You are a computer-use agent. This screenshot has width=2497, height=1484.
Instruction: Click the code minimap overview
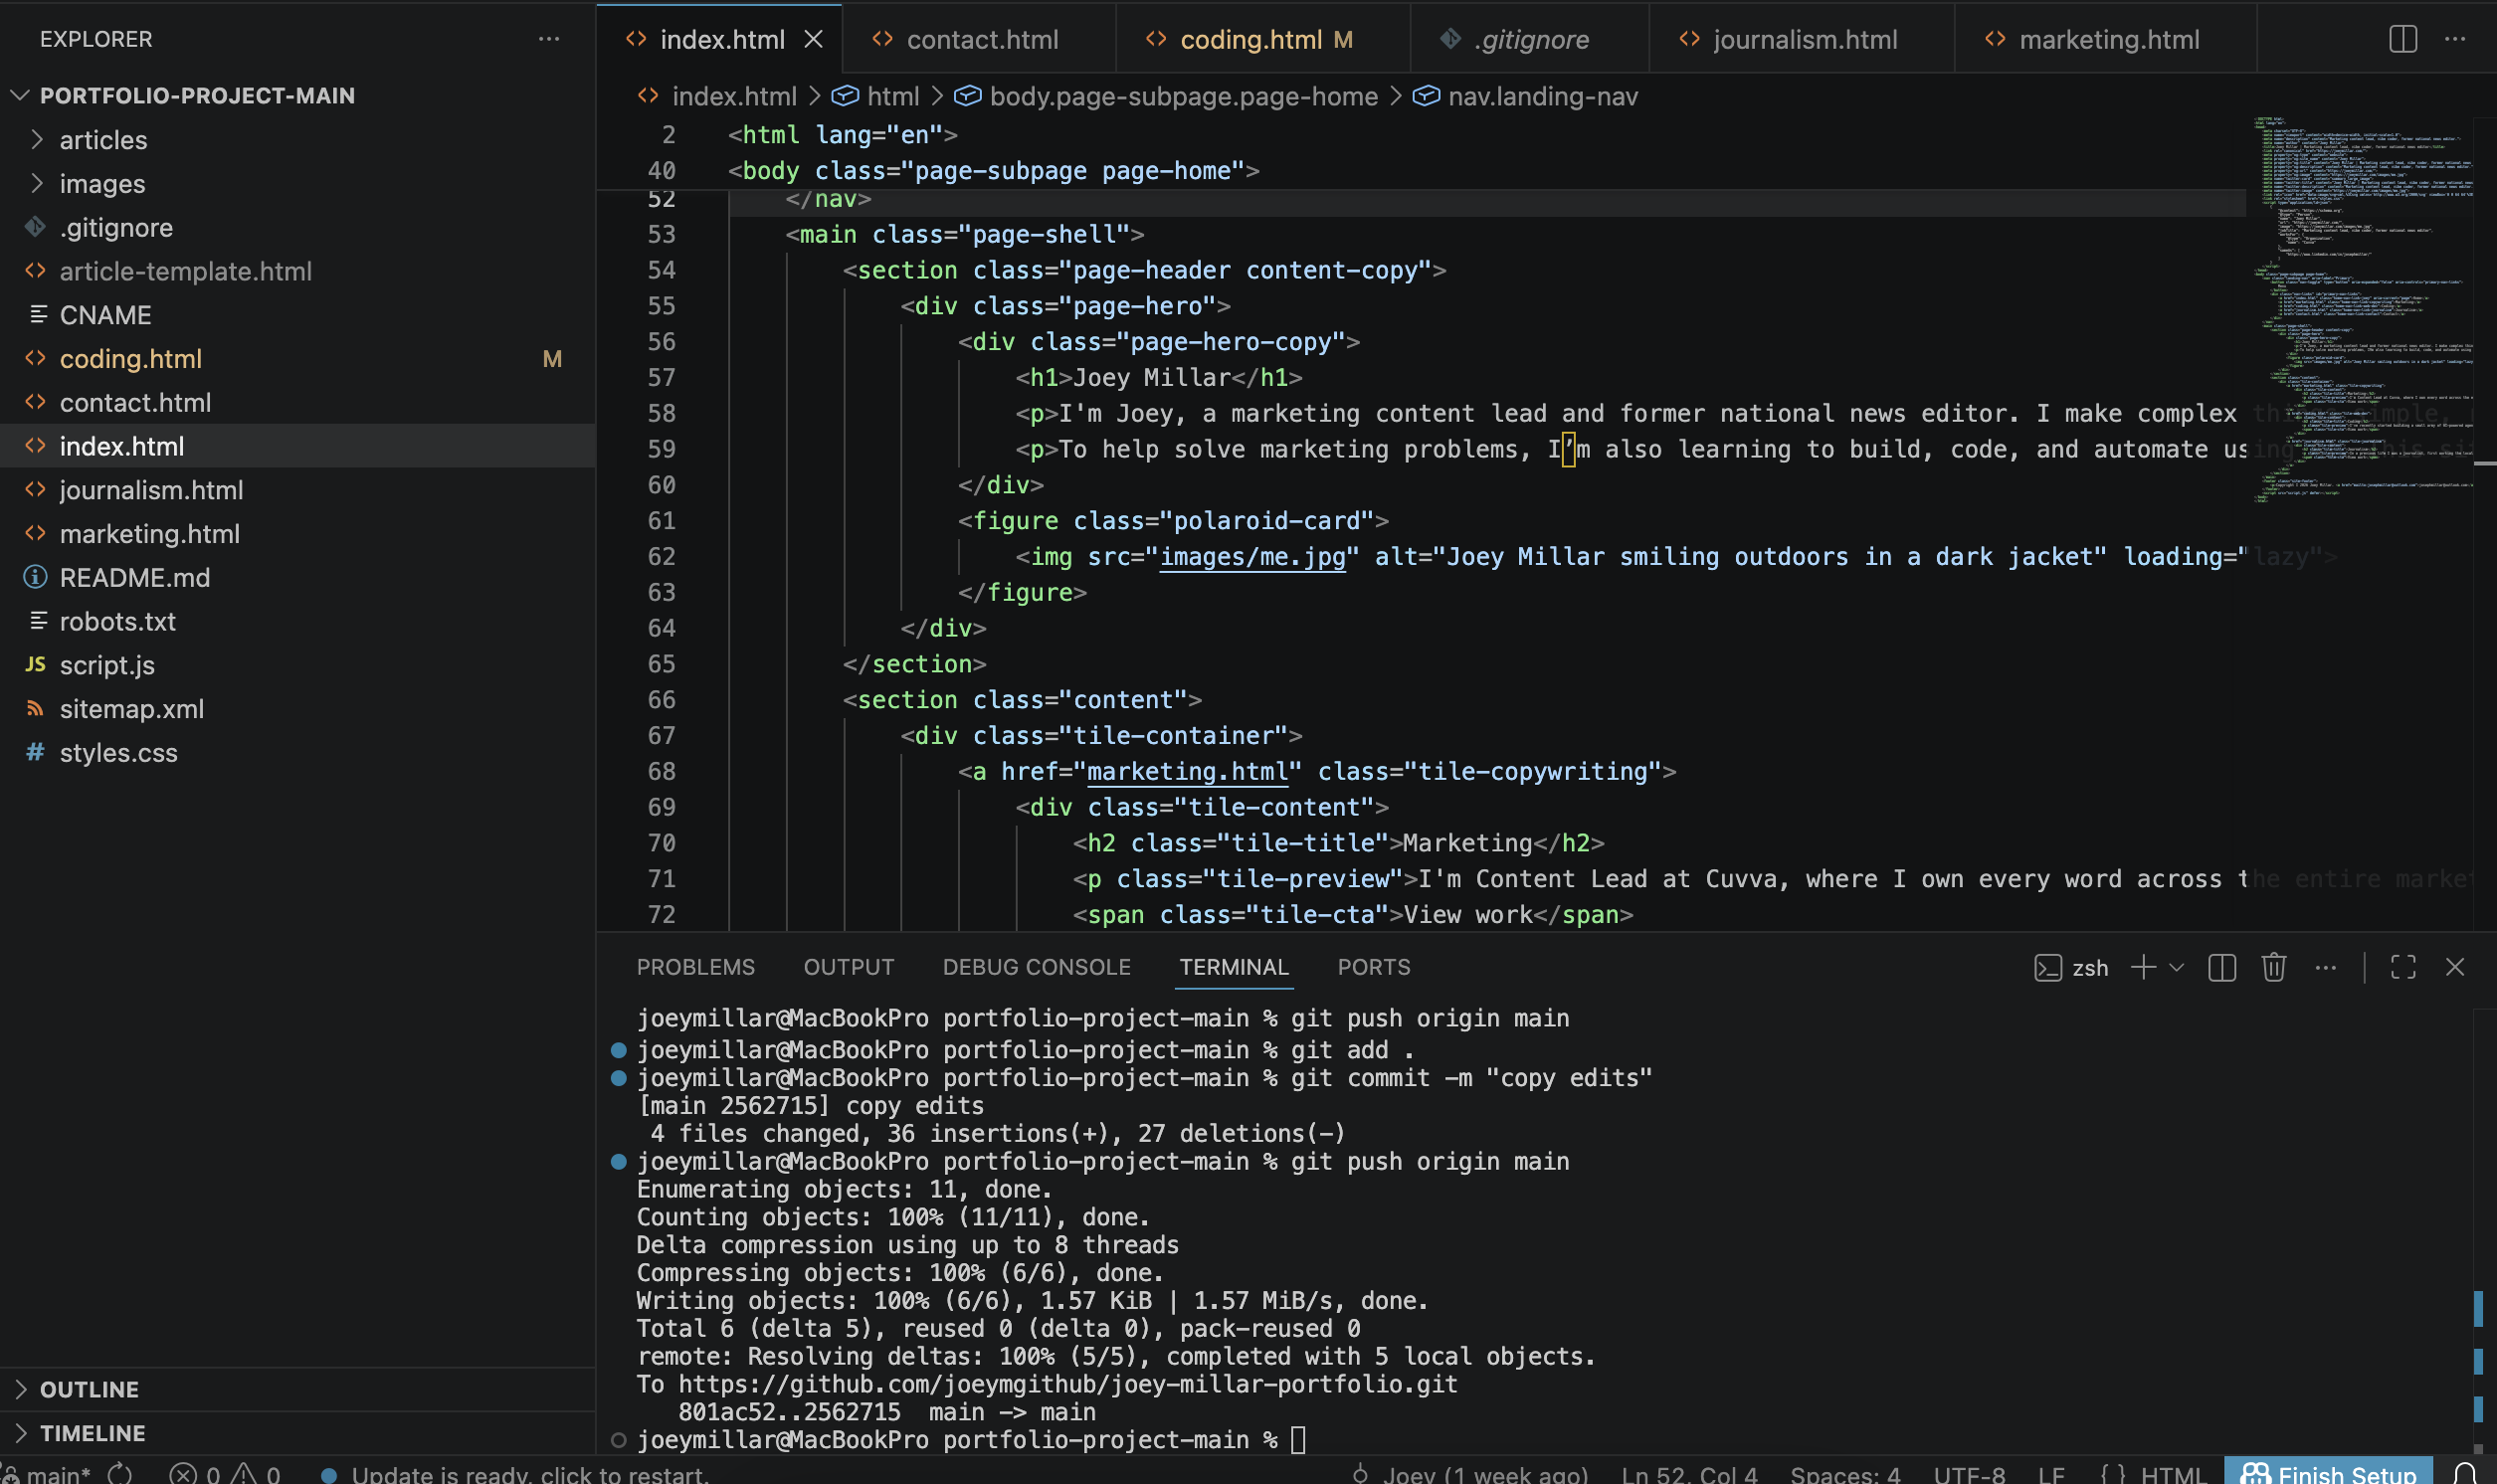pos(2363,308)
